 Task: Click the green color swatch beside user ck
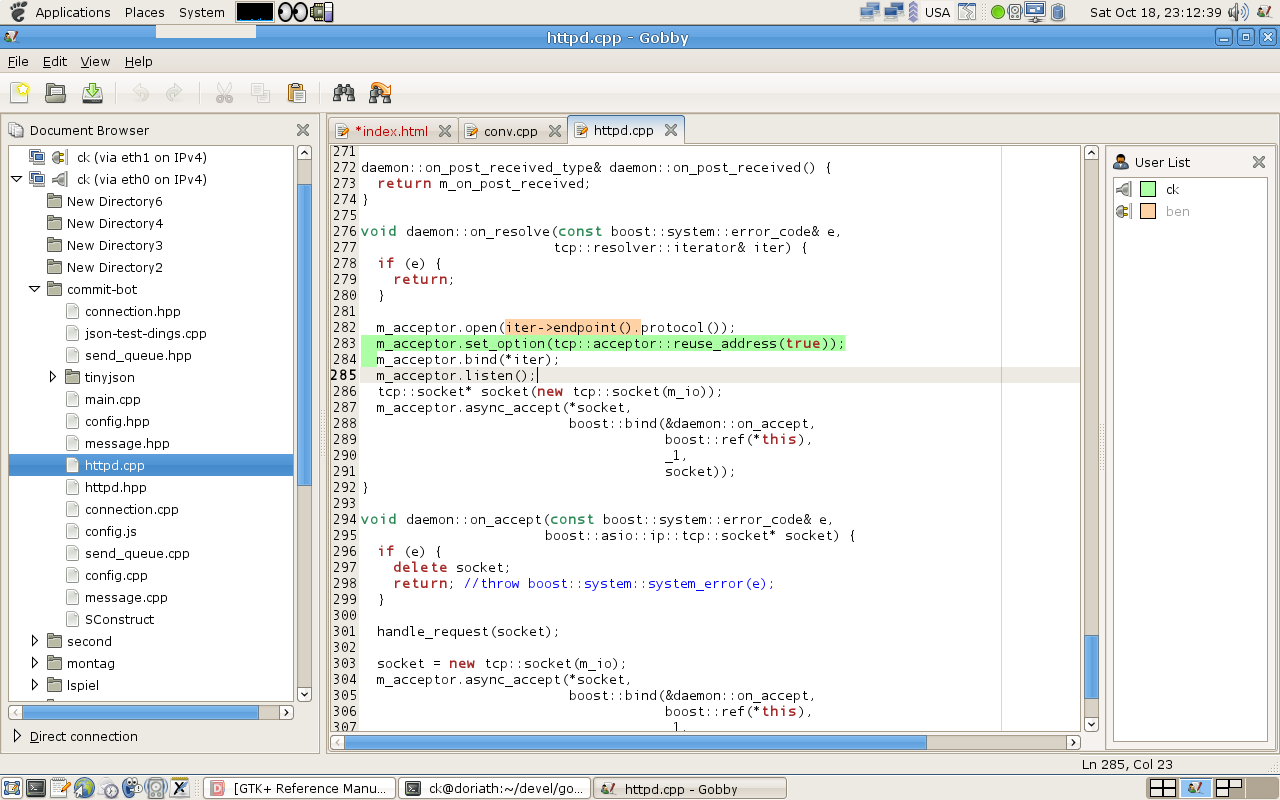click(x=1147, y=189)
